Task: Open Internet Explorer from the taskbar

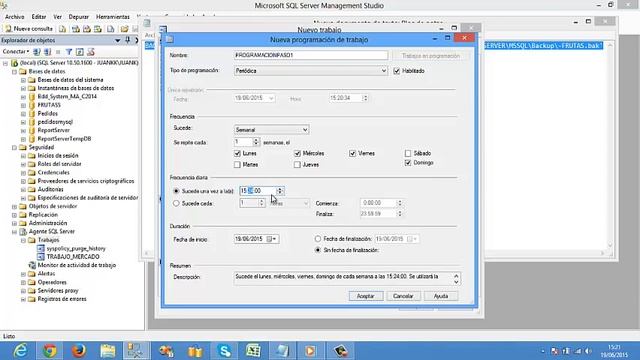Action: [x=20, y=351]
